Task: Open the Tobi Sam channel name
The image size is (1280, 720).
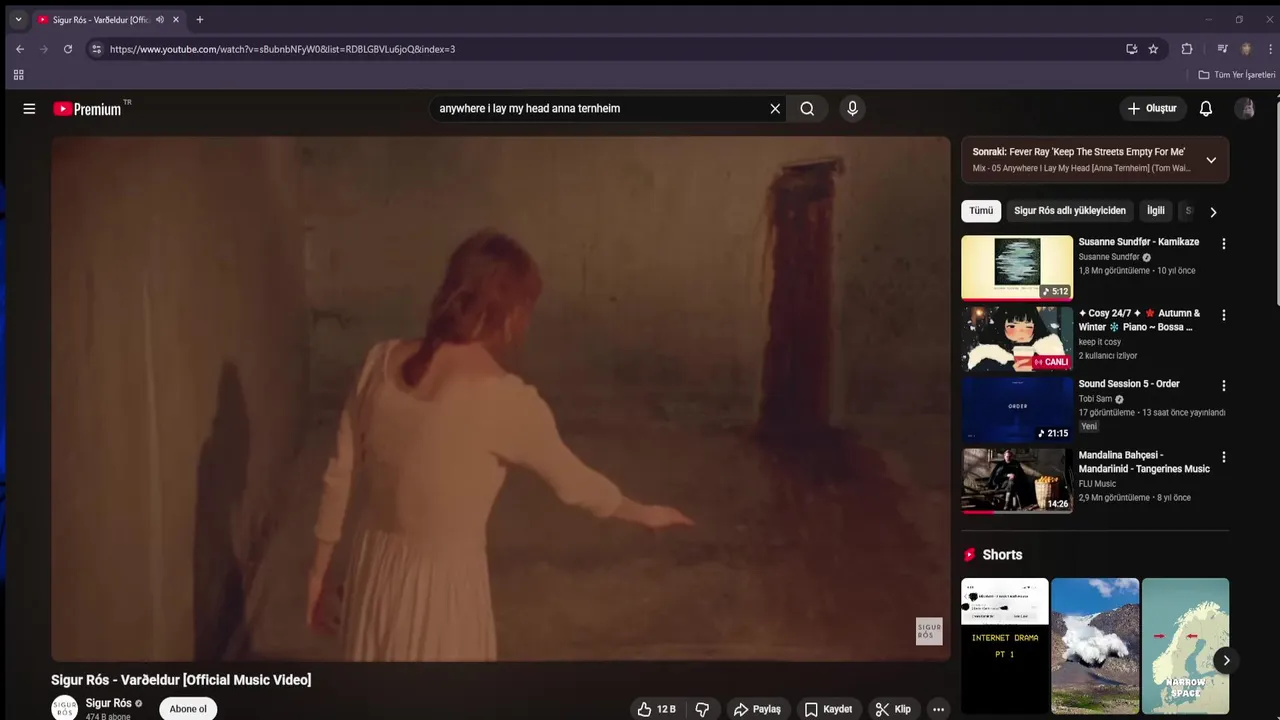Action: click(1095, 399)
